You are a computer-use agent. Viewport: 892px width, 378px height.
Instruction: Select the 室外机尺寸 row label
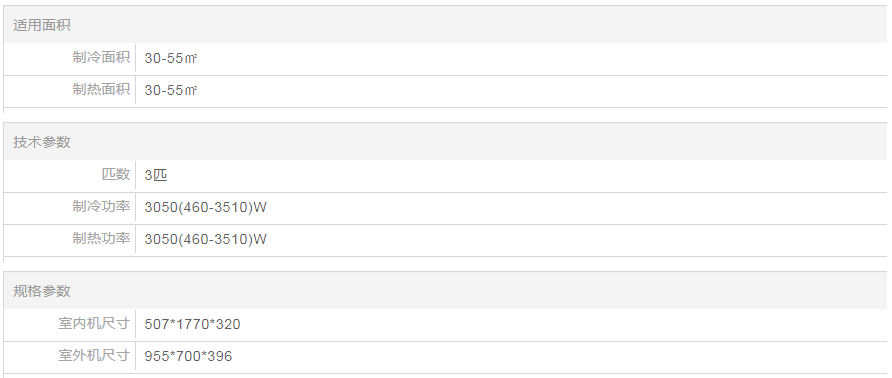coord(94,356)
